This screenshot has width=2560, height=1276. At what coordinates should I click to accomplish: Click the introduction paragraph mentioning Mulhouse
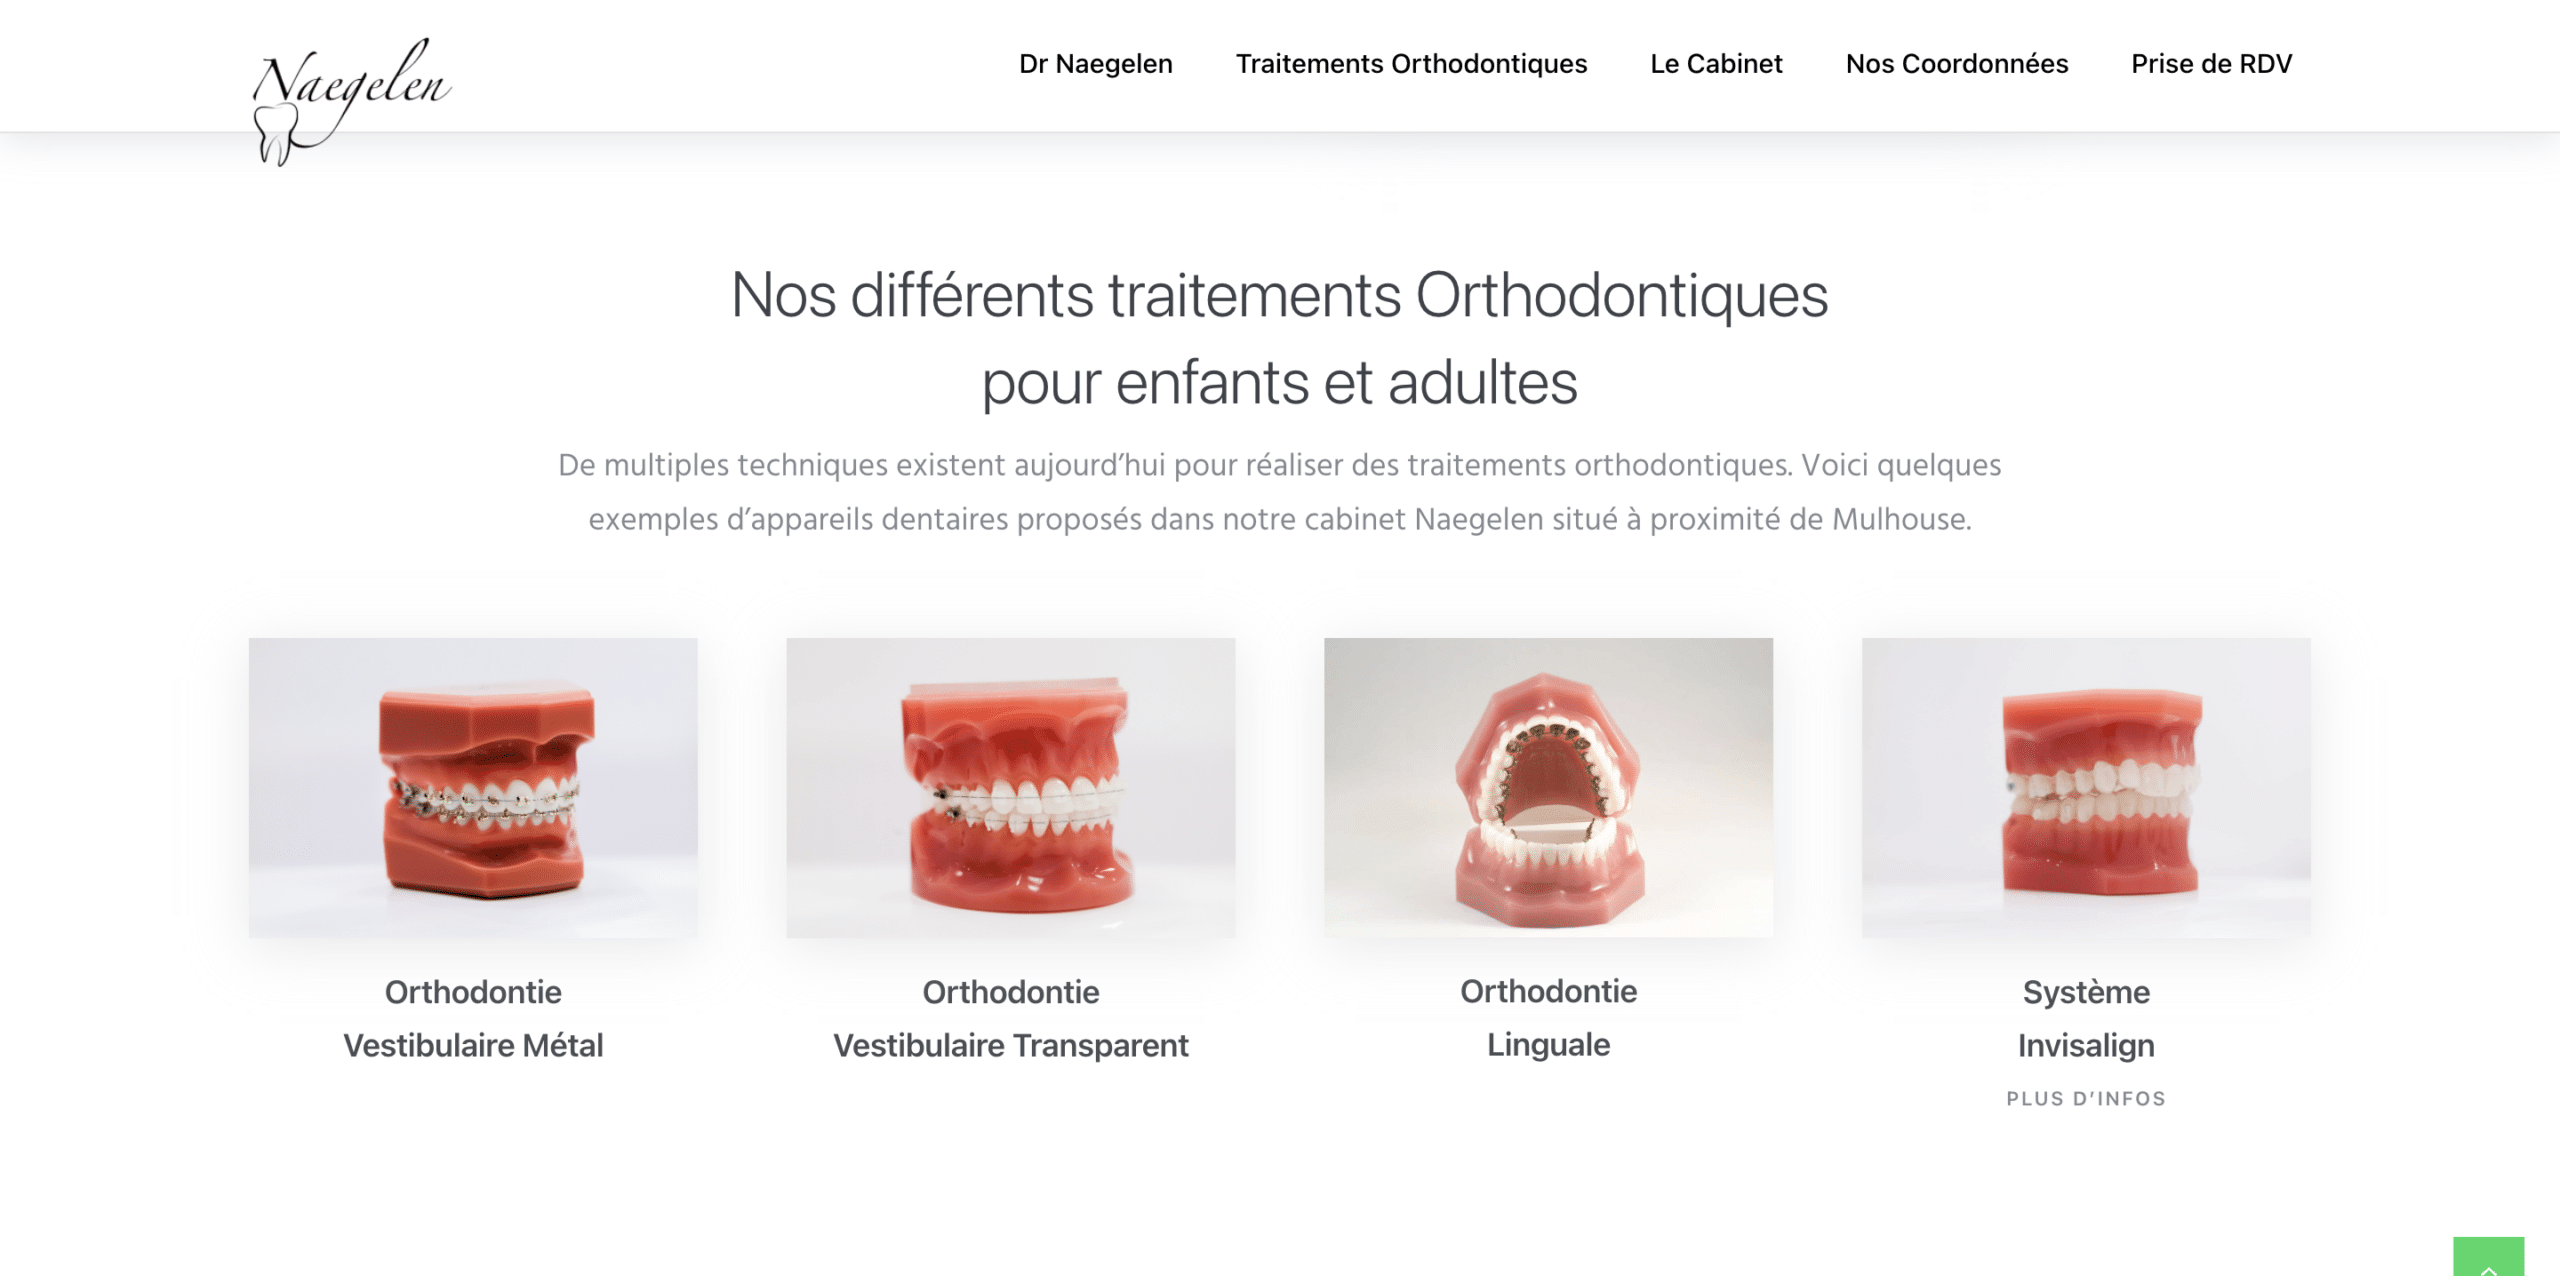point(1279,492)
